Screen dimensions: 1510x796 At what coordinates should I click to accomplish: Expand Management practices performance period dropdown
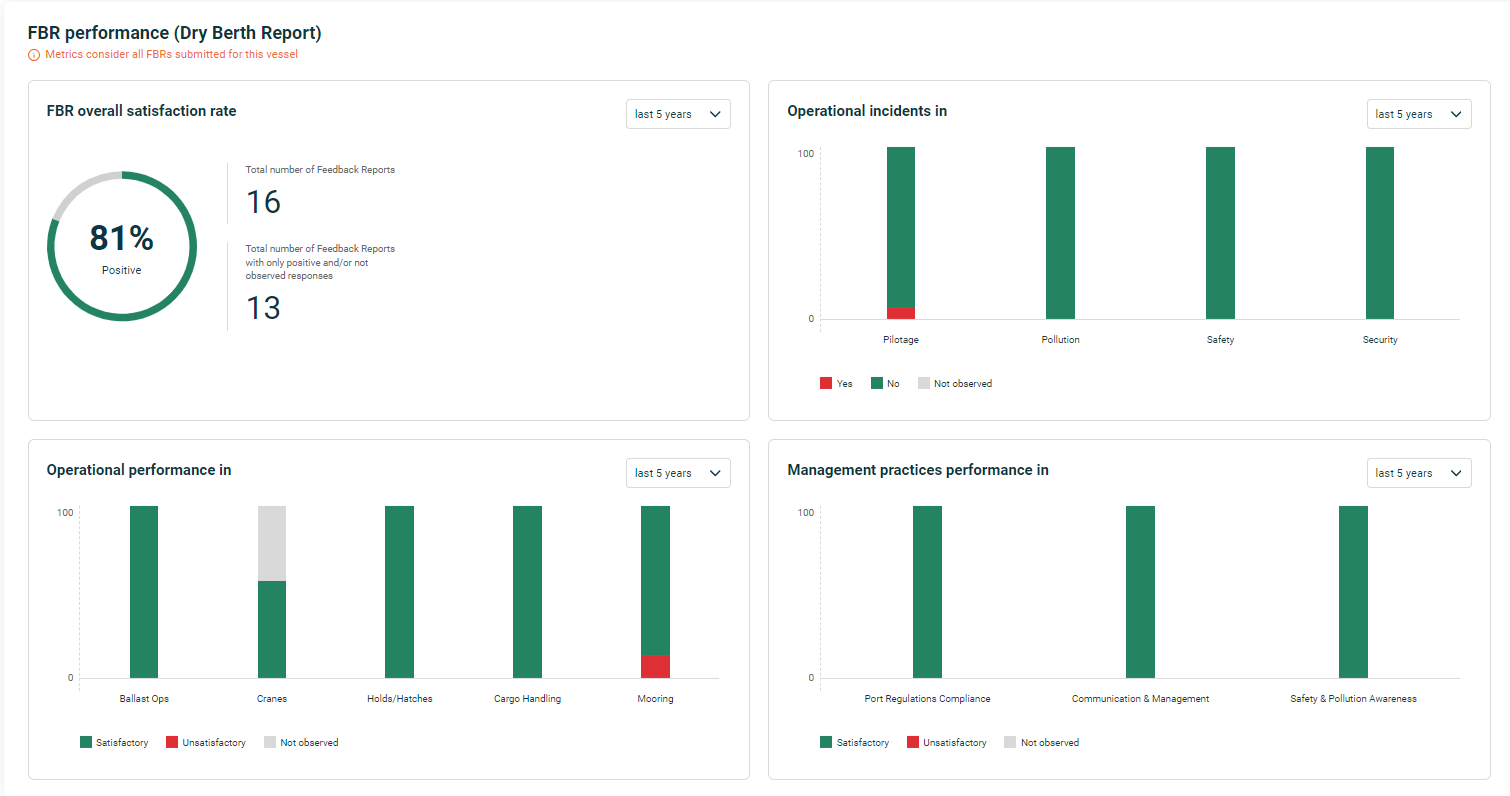coord(1418,473)
